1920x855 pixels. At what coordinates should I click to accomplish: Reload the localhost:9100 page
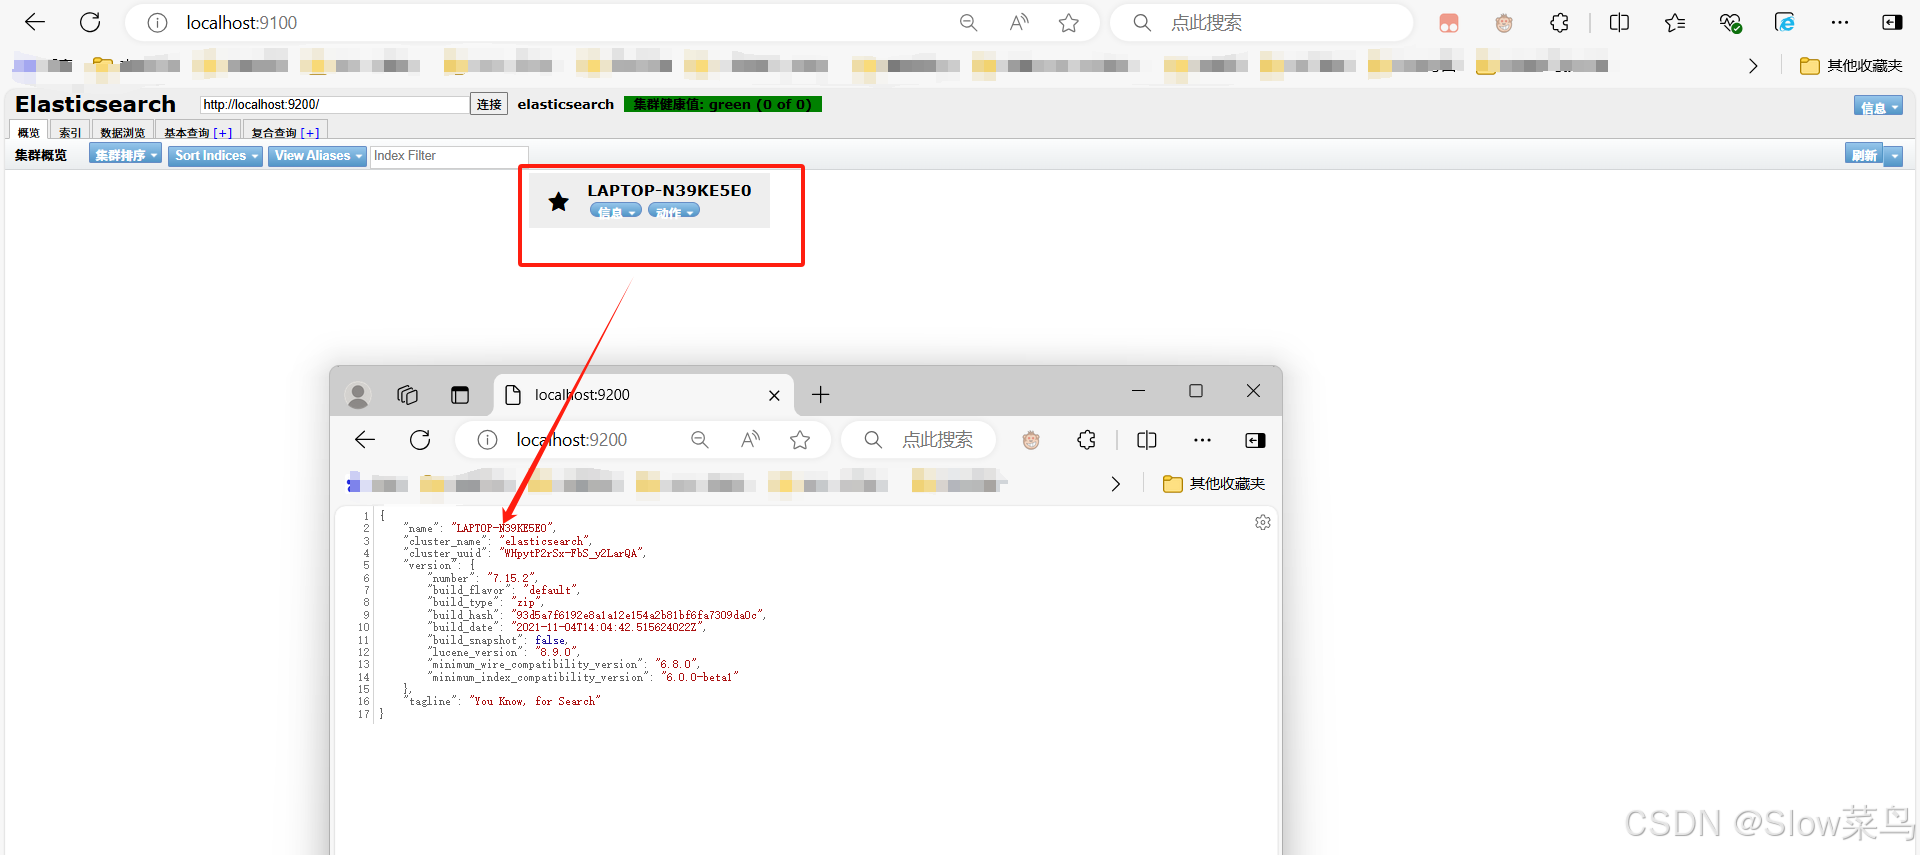click(x=90, y=22)
